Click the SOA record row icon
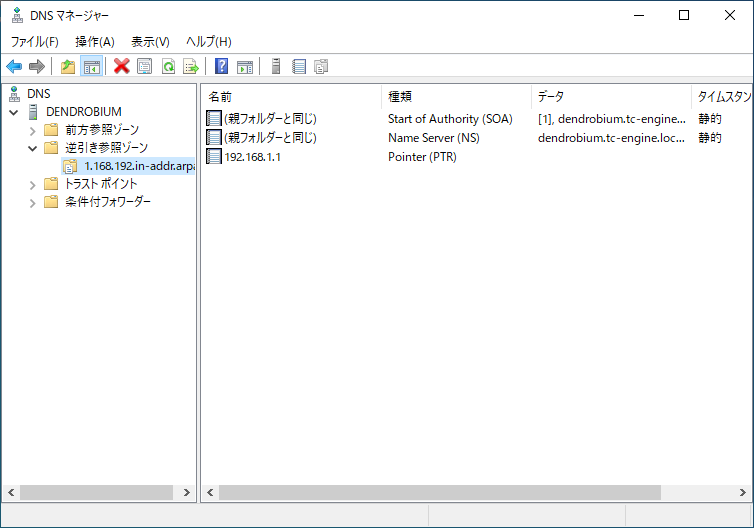754x528 pixels. 214,118
